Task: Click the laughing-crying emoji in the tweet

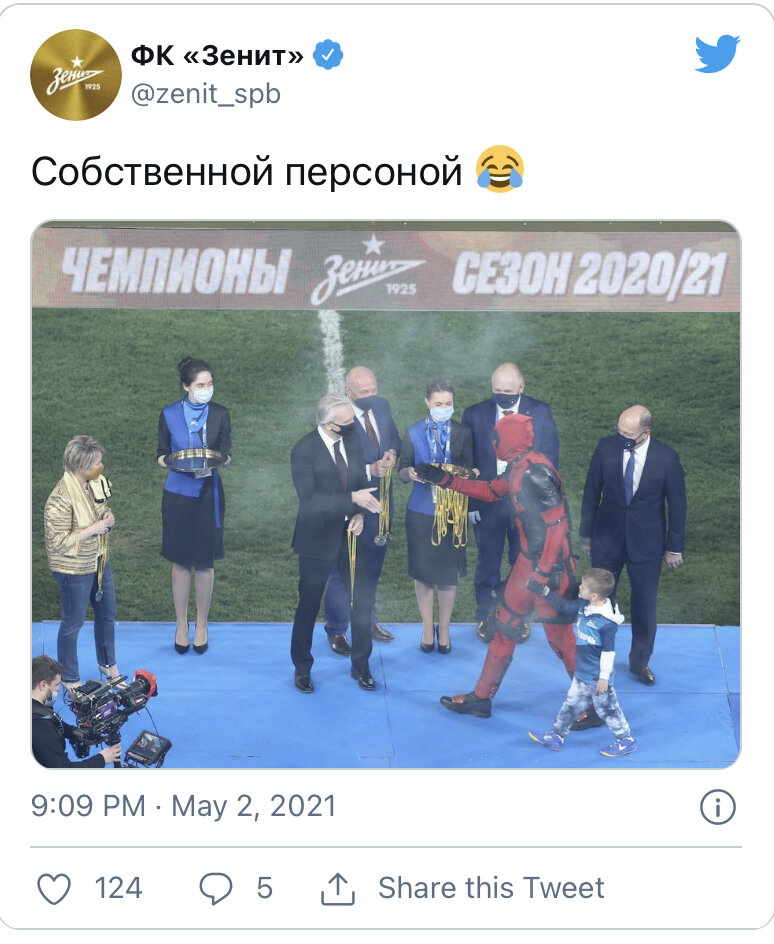Action: 500,169
